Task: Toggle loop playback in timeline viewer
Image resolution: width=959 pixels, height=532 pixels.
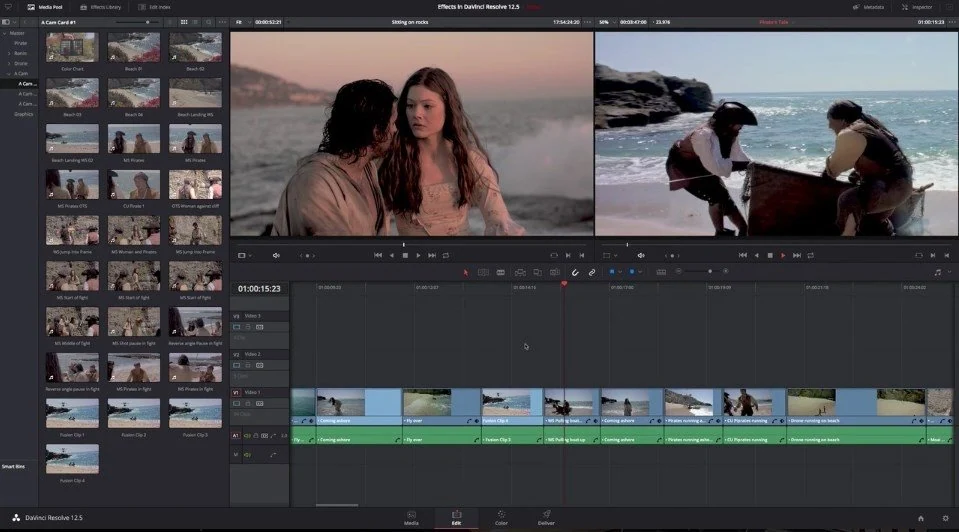Action: 810,256
